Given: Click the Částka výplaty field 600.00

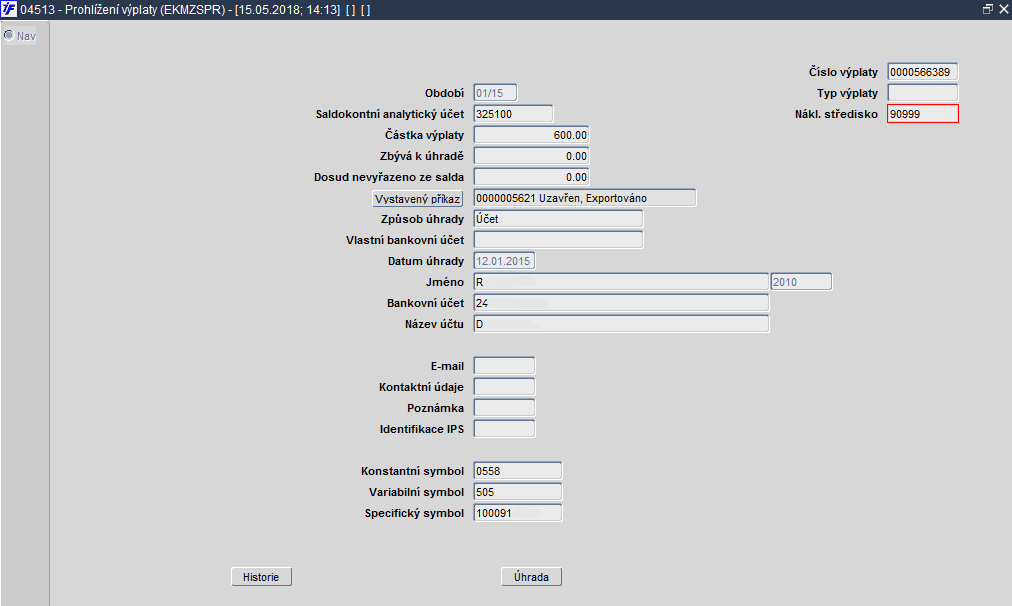Looking at the screenshot, I should click(x=531, y=135).
